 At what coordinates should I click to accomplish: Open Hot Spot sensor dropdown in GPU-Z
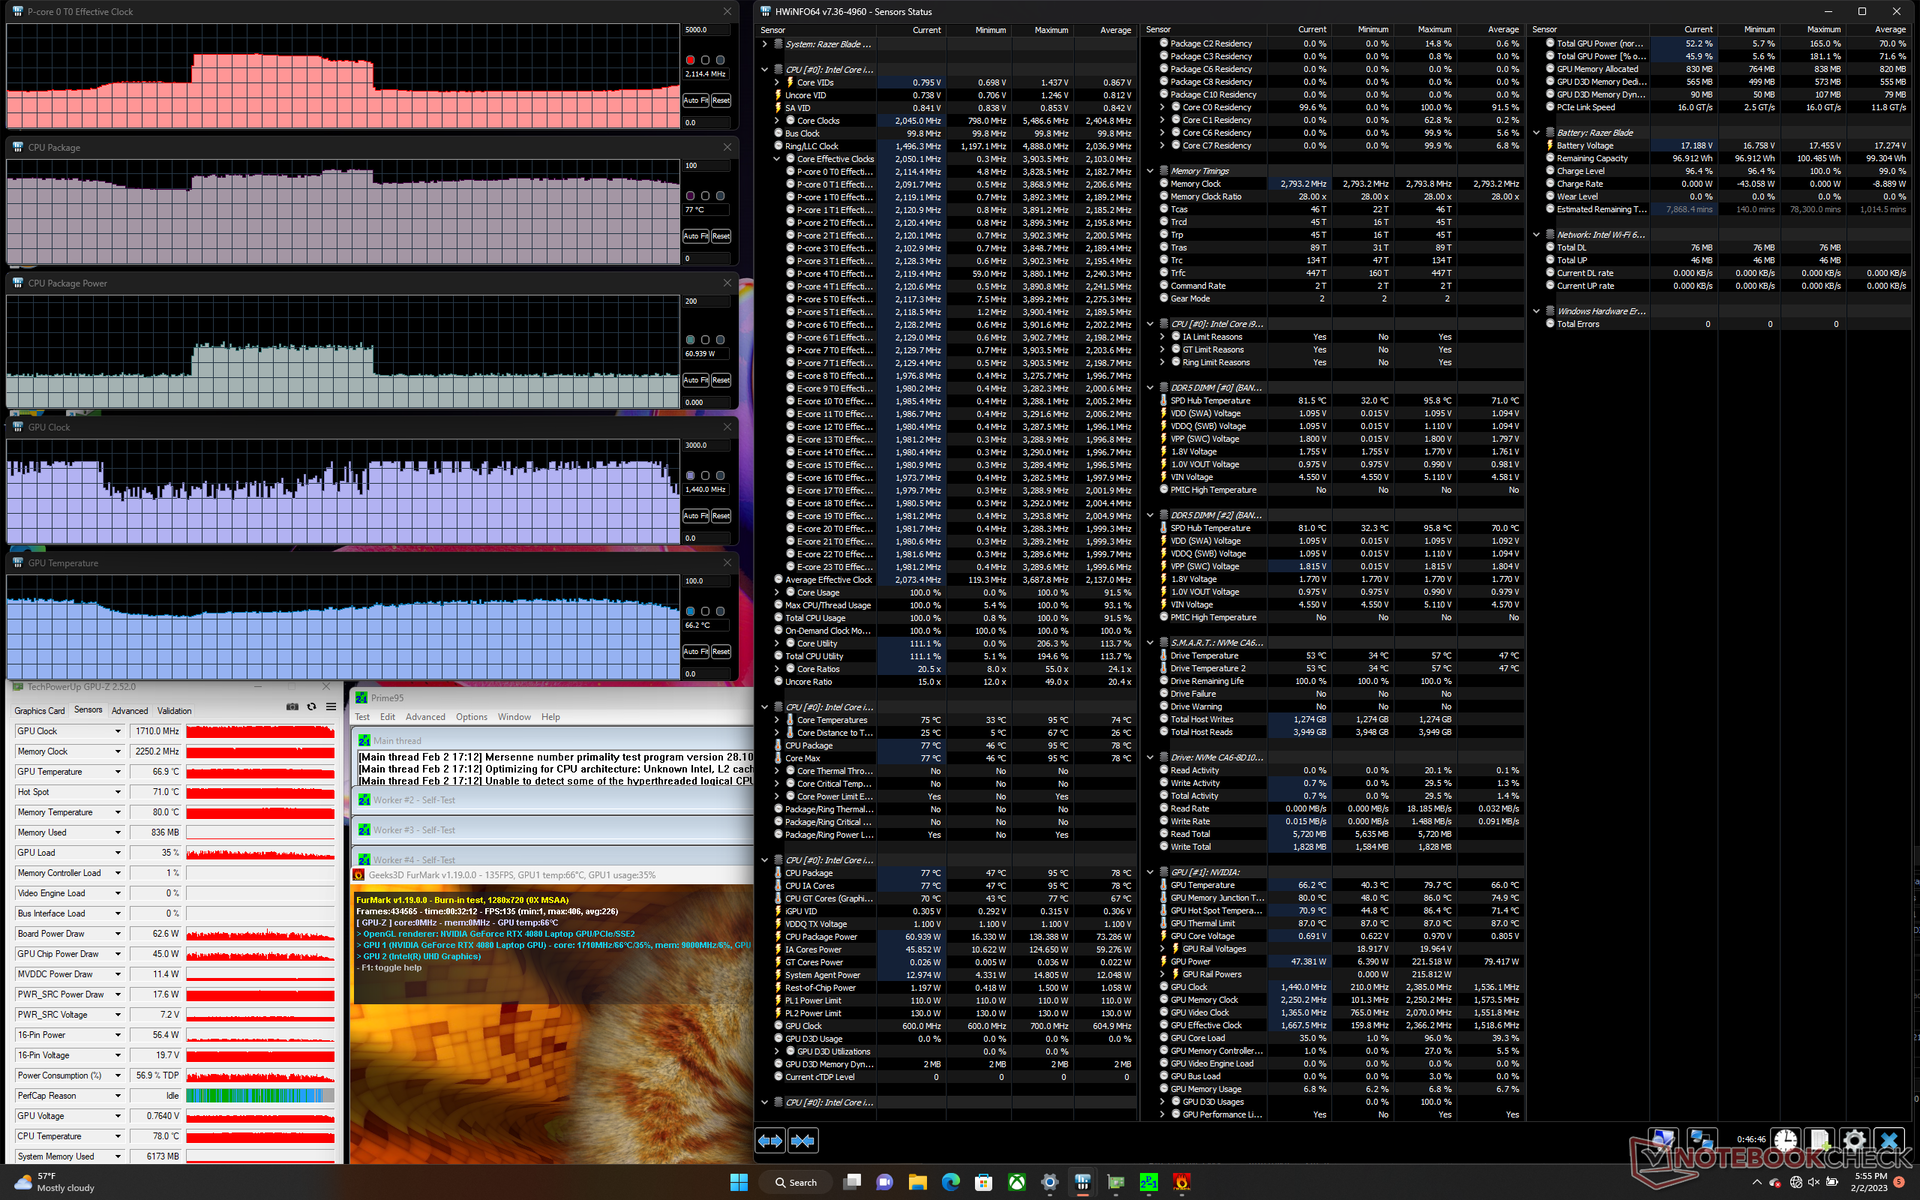click(118, 792)
